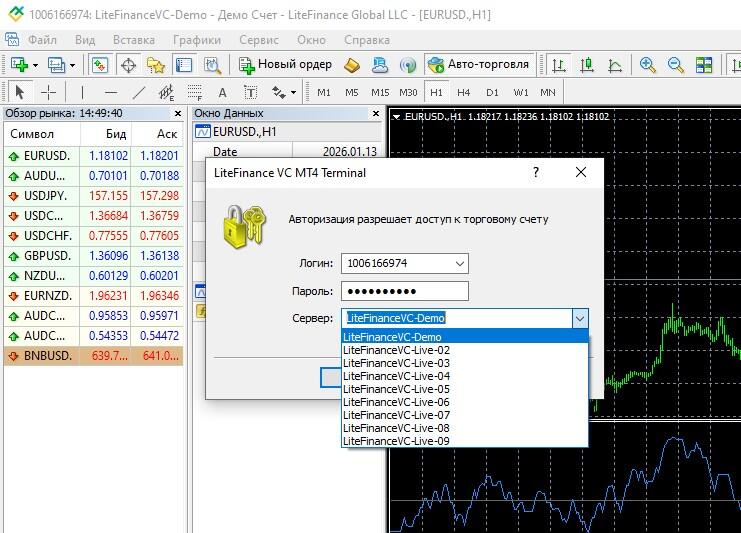
Task: Switch to MN timeframe
Action: (548, 93)
